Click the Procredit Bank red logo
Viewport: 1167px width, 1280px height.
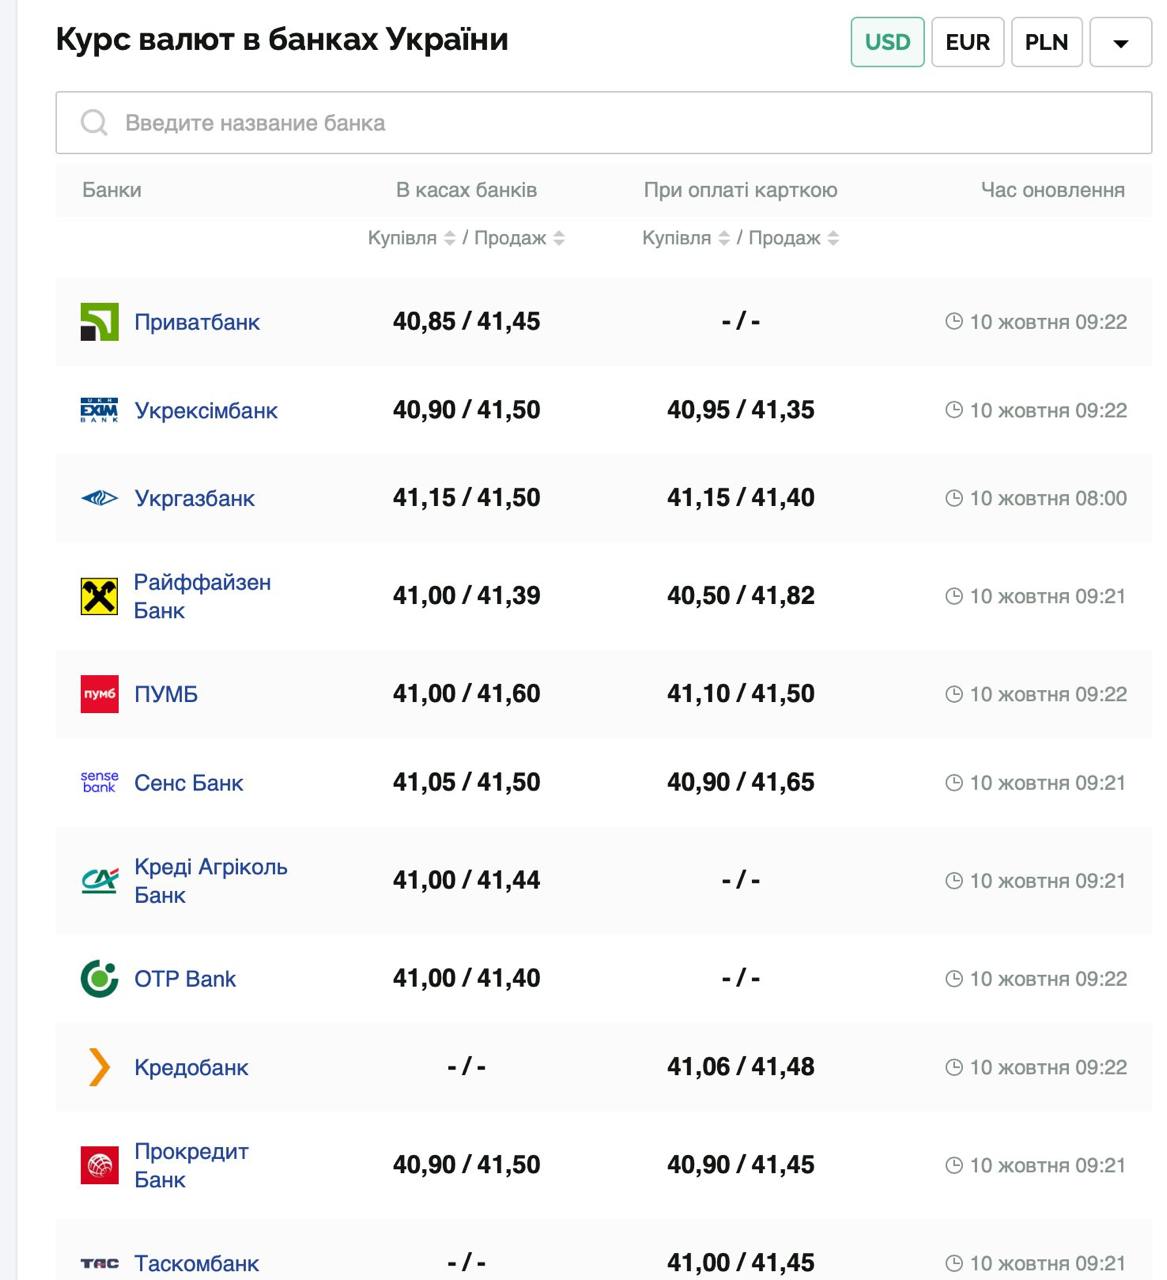[99, 1165]
